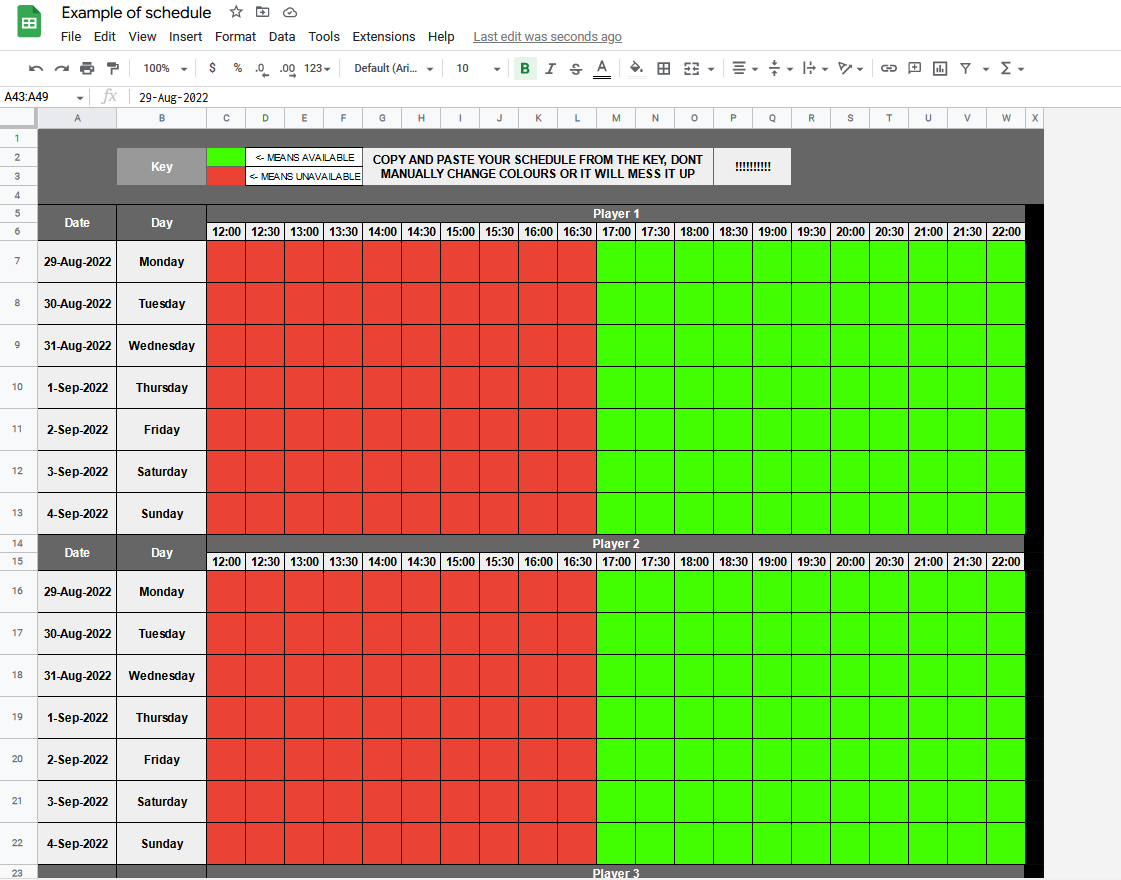Insert link icon
This screenshot has width=1121, height=880.
pos(889,69)
